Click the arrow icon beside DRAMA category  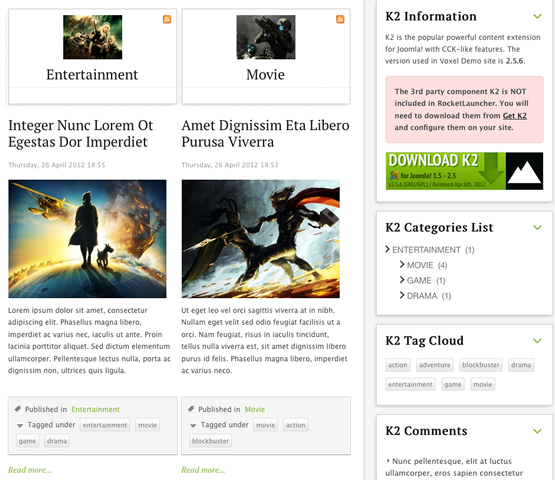(x=402, y=295)
